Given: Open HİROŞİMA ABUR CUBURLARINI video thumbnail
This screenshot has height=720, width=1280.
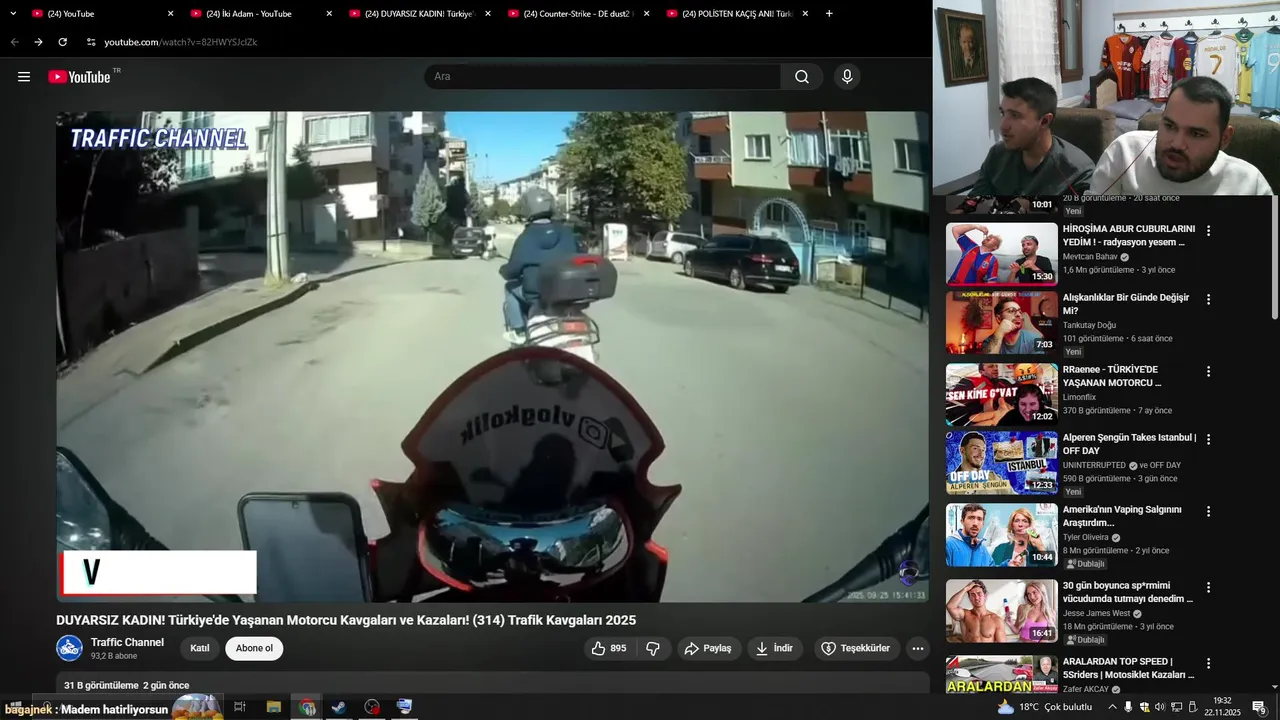Looking at the screenshot, I should click(1001, 254).
